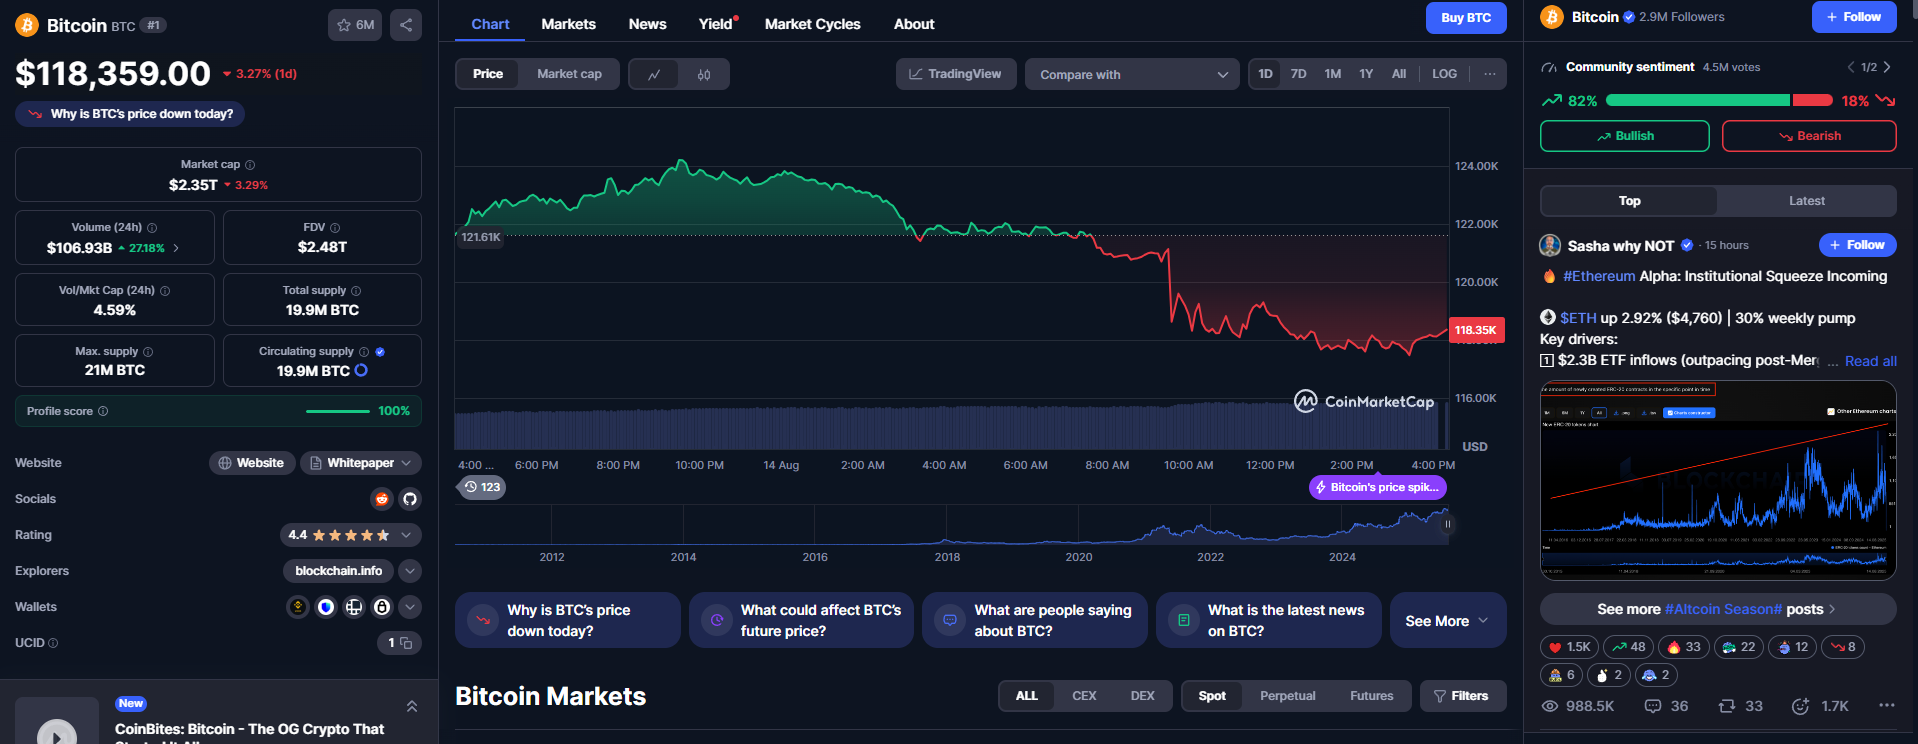Open post options ellipsis menu
The image size is (1918, 744).
click(1886, 705)
